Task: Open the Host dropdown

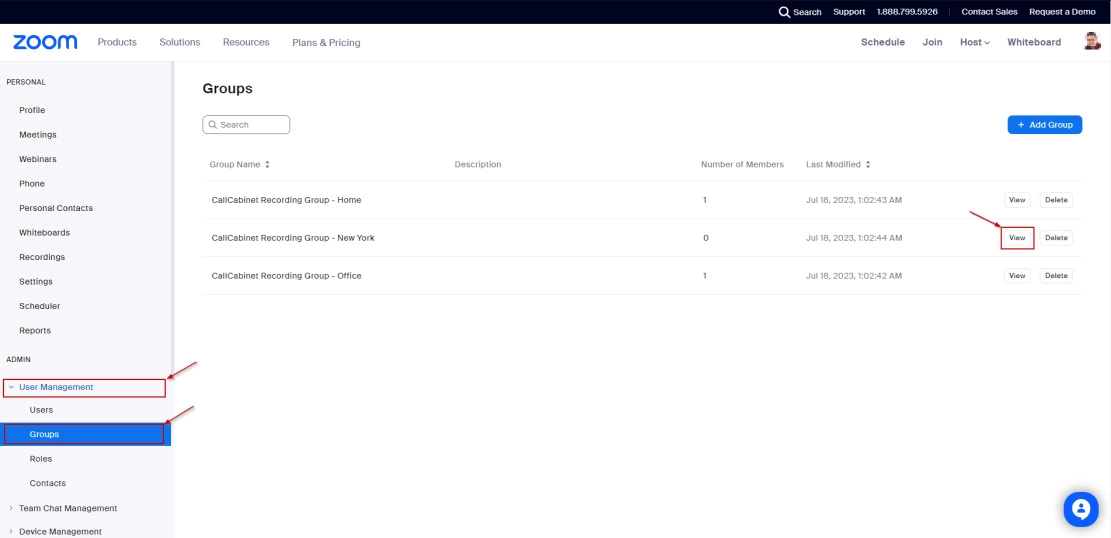Action: click(x=975, y=43)
